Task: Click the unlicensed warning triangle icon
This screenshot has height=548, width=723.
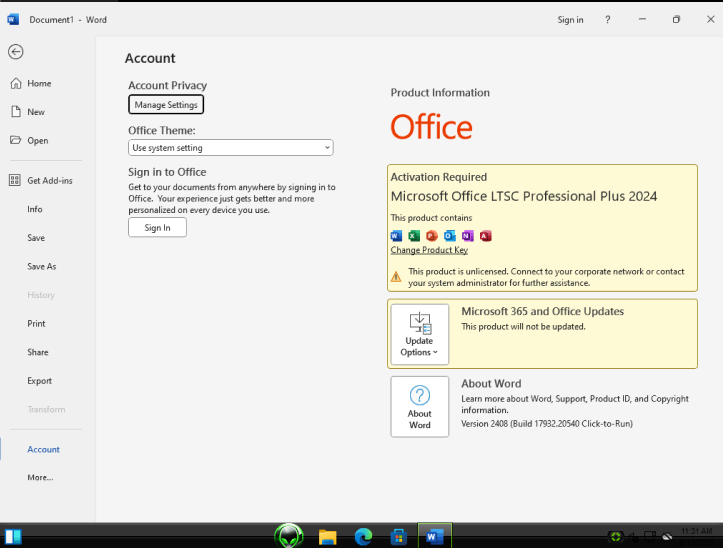Action: tap(396, 277)
